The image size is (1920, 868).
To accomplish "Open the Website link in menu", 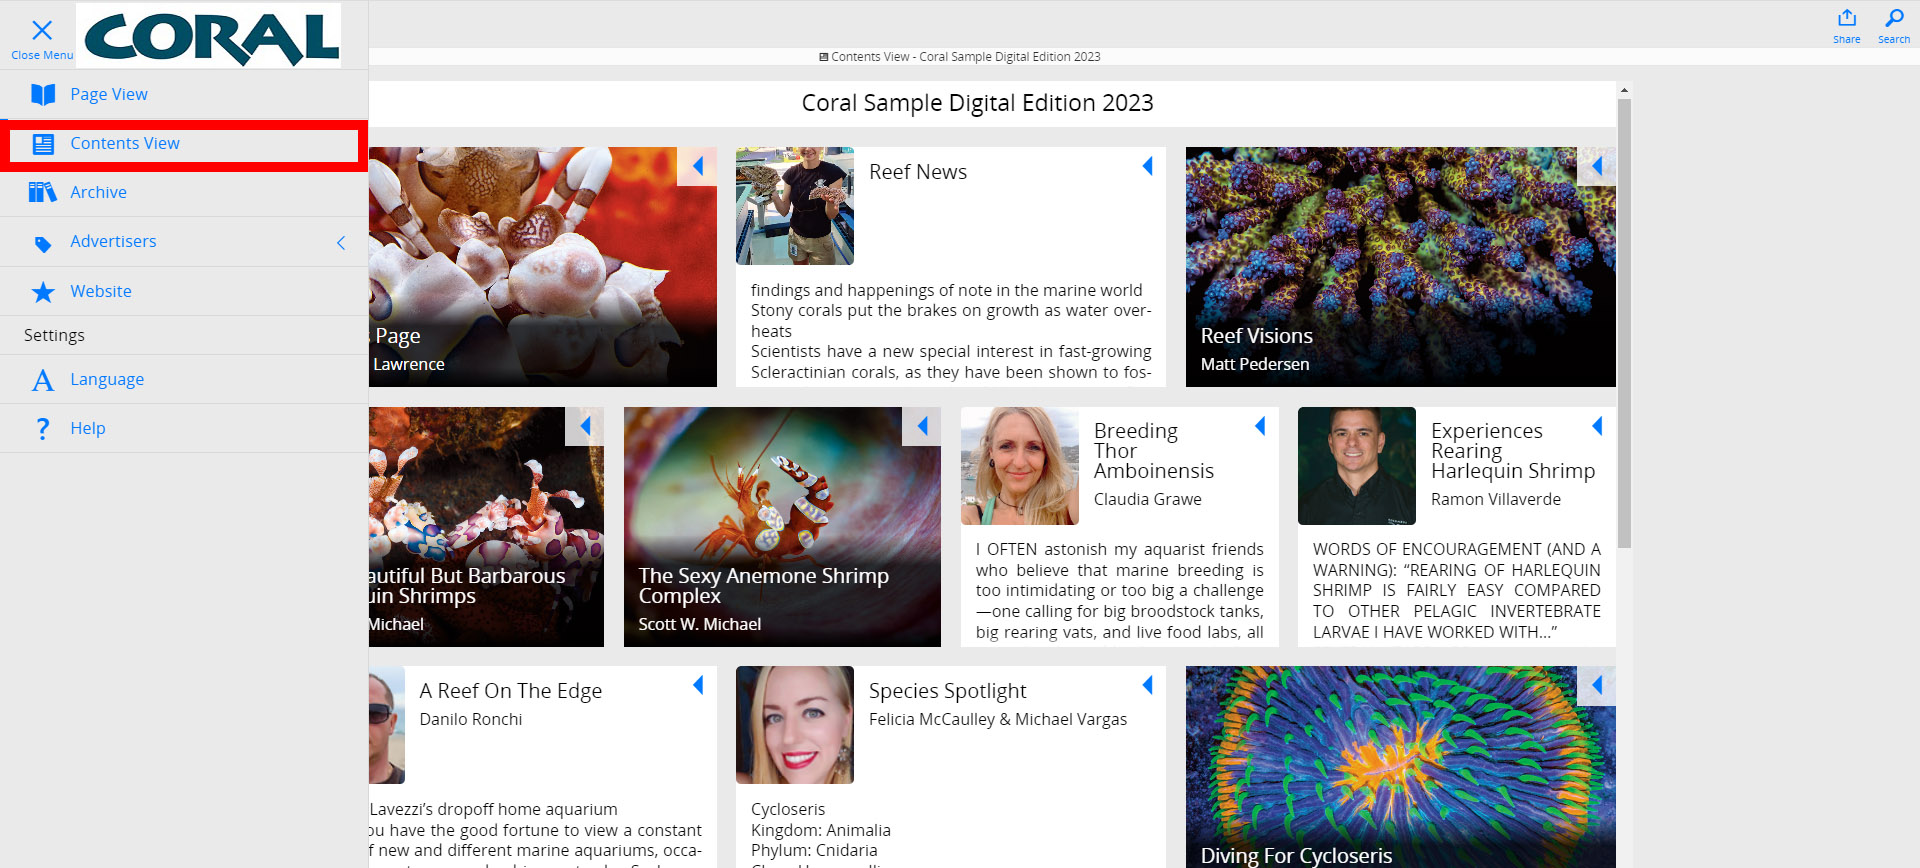I will [101, 291].
